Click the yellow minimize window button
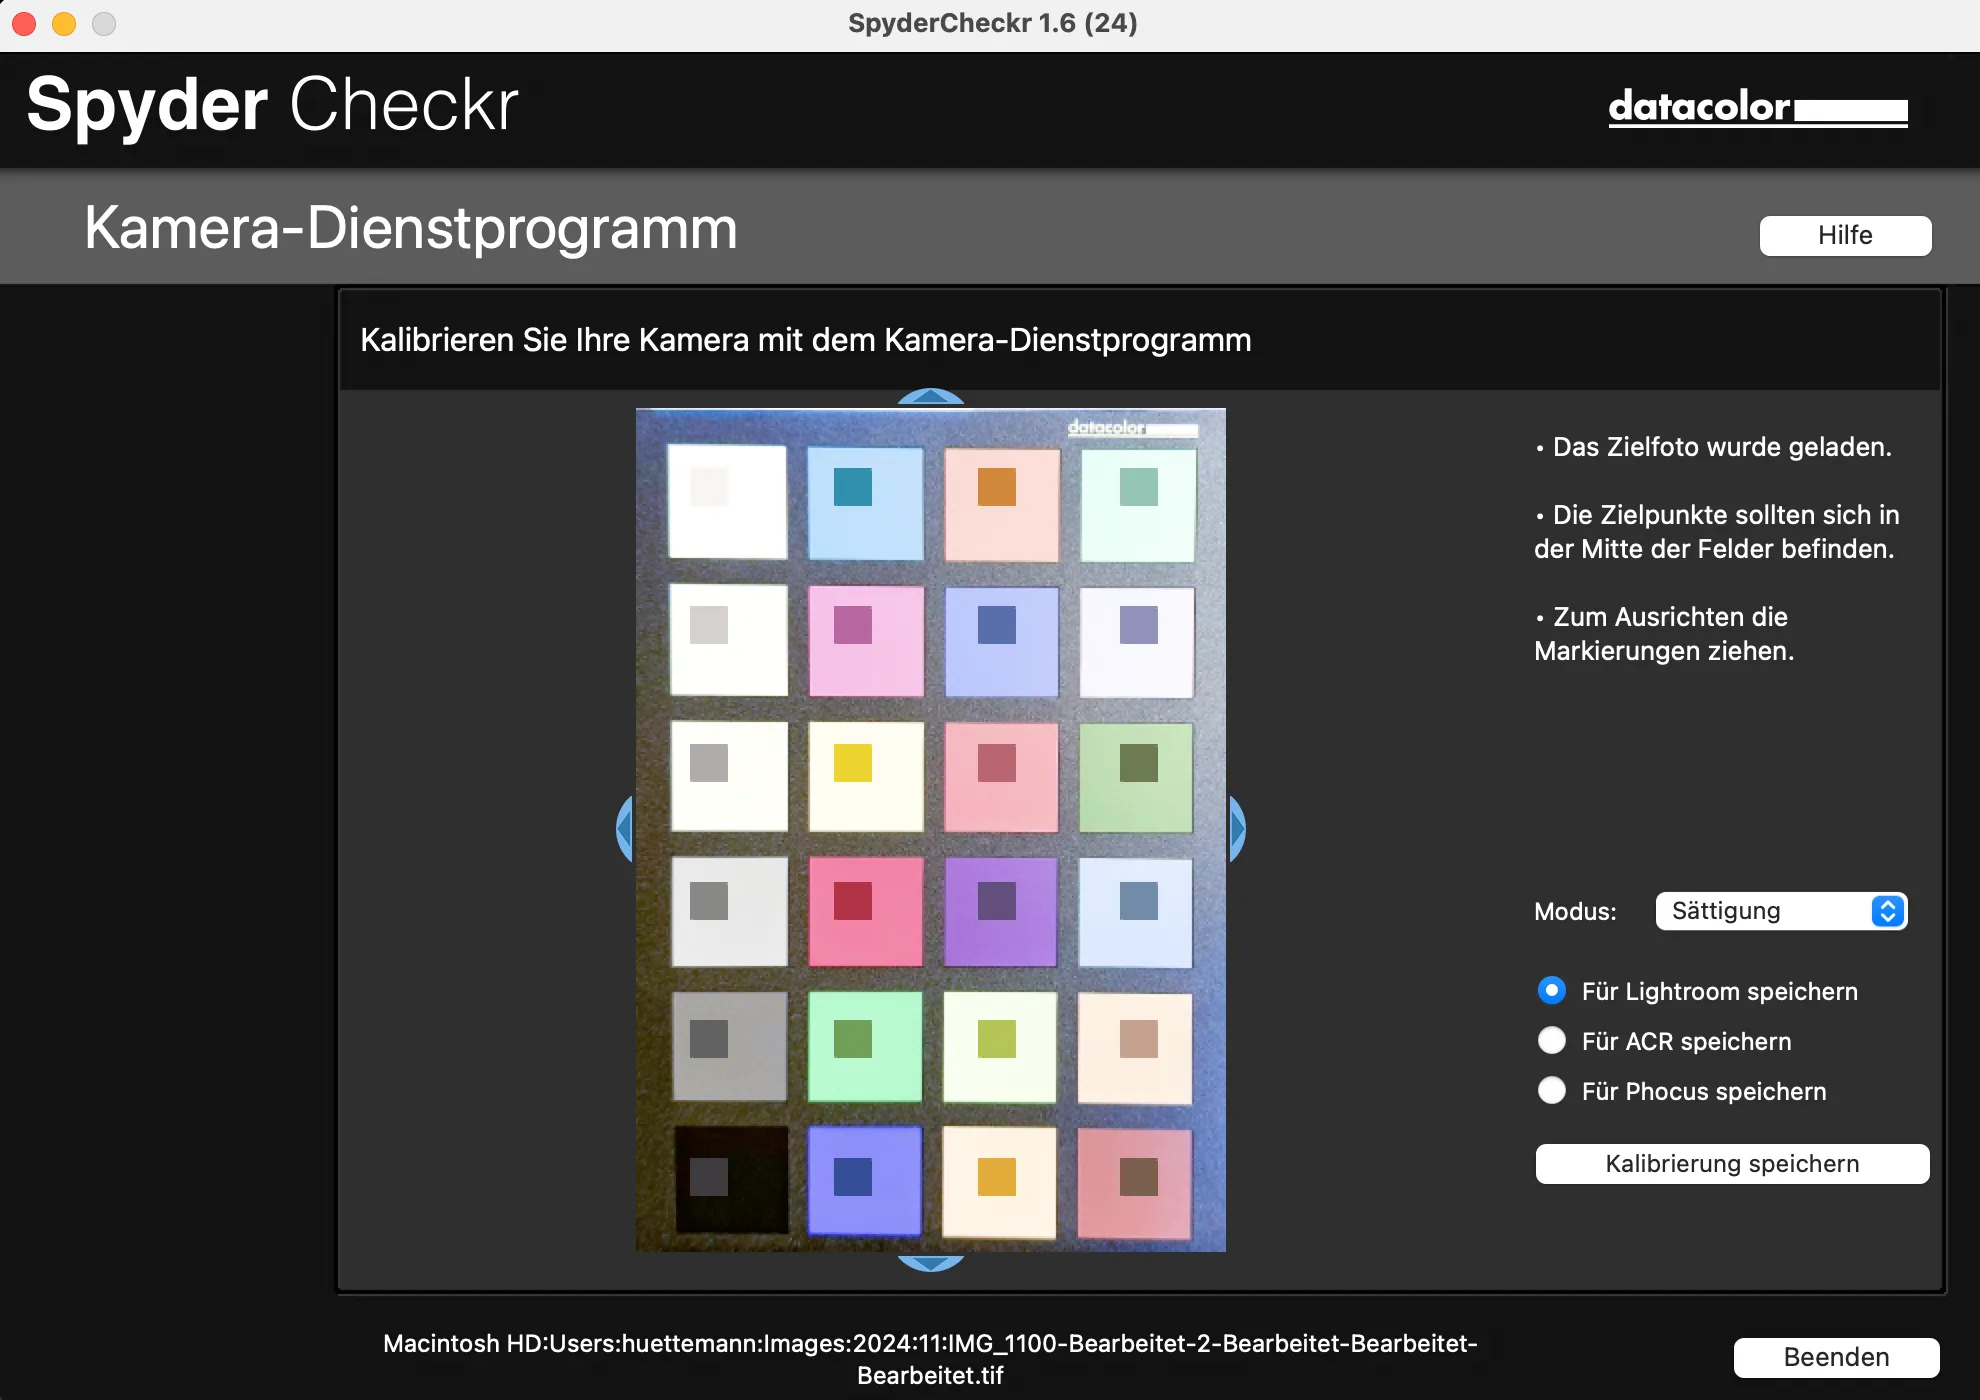 point(64,23)
